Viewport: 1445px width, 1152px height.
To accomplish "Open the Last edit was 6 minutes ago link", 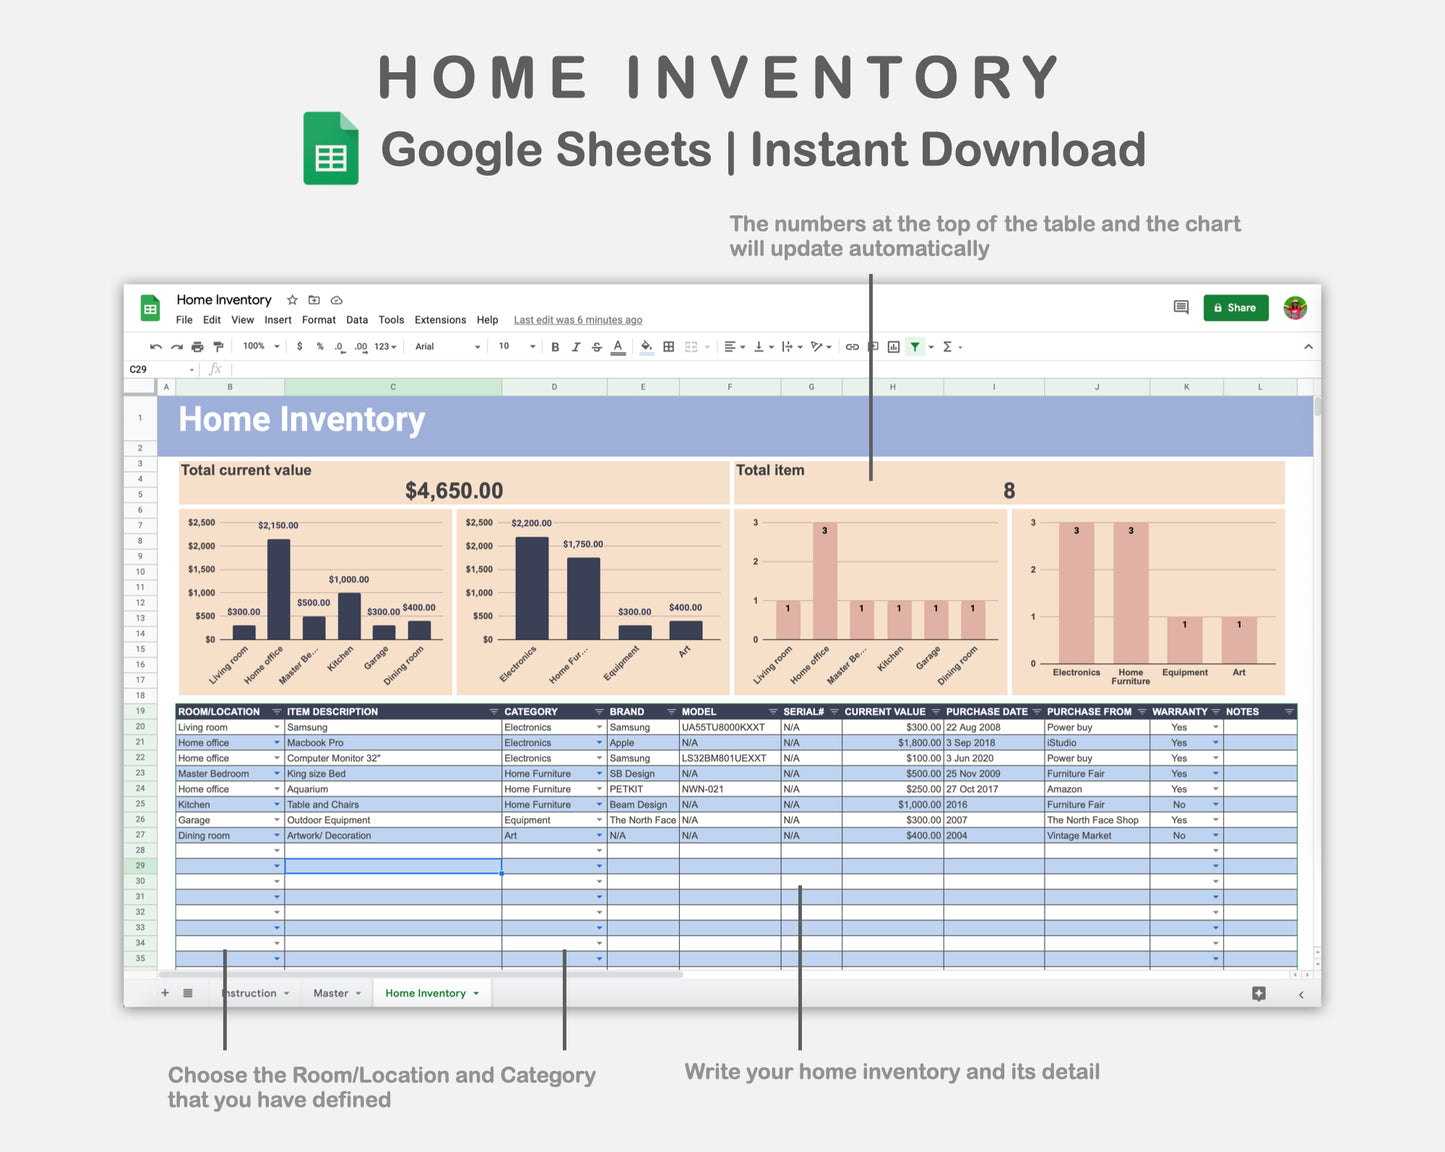I will point(578,320).
